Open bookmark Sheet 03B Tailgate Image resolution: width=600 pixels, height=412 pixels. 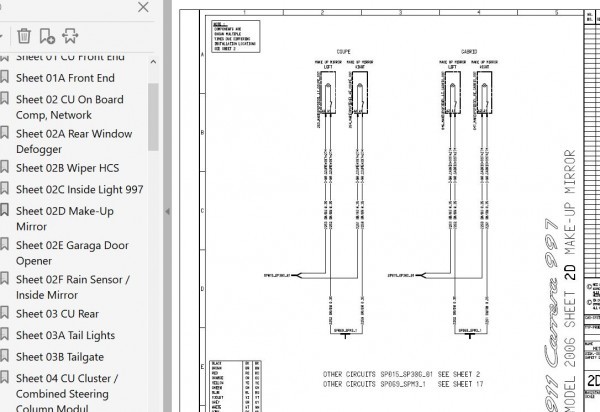60,357
